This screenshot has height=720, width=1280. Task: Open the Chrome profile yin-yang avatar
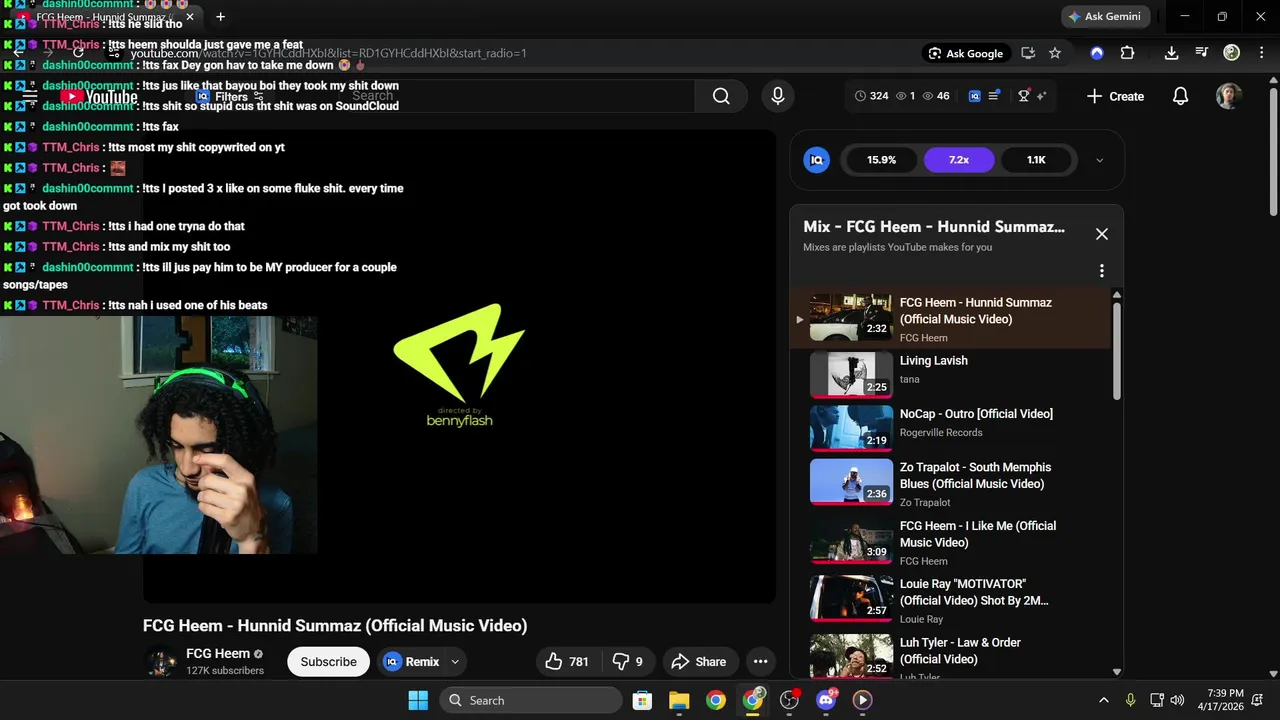[1232, 53]
